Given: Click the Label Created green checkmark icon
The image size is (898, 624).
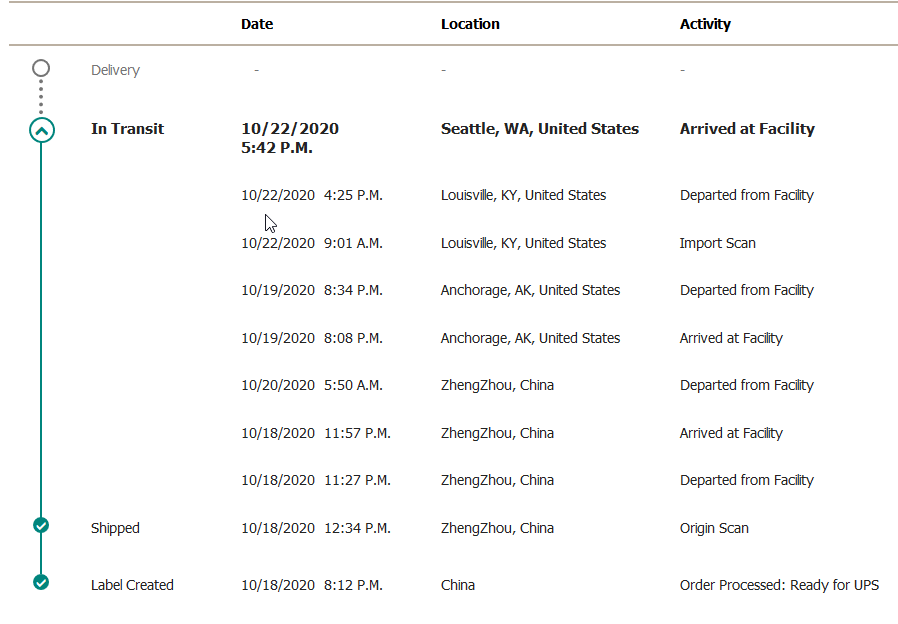Looking at the screenshot, I should pyautogui.click(x=41, y=582).
